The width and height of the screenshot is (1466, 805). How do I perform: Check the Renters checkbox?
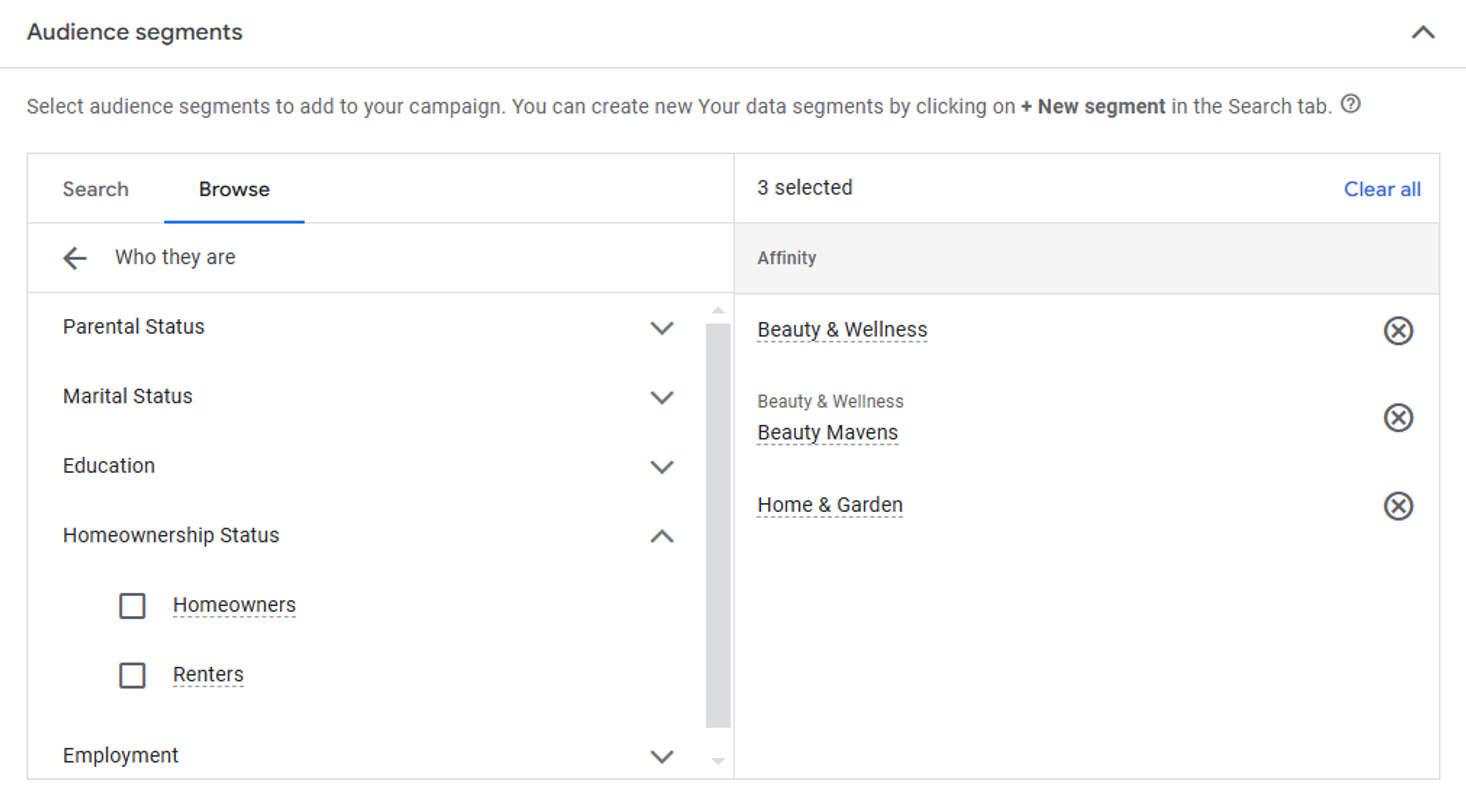pyautogui.click(x=132, y=676)
